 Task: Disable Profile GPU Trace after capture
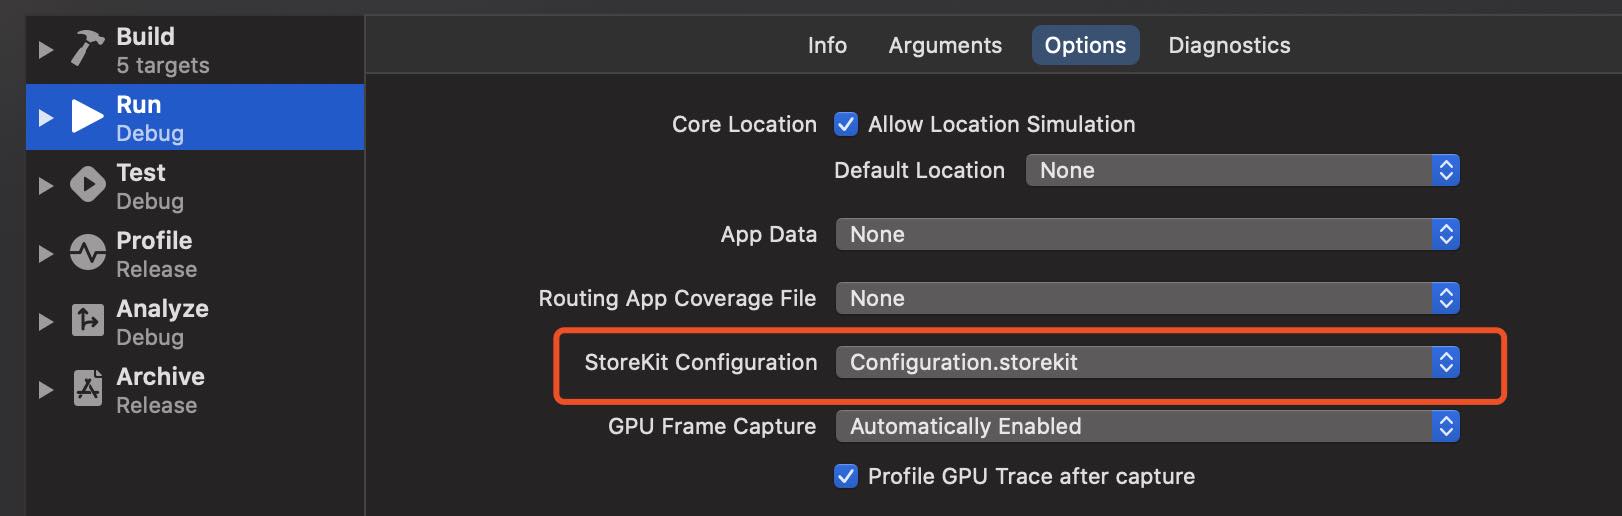tap(846, 476)
